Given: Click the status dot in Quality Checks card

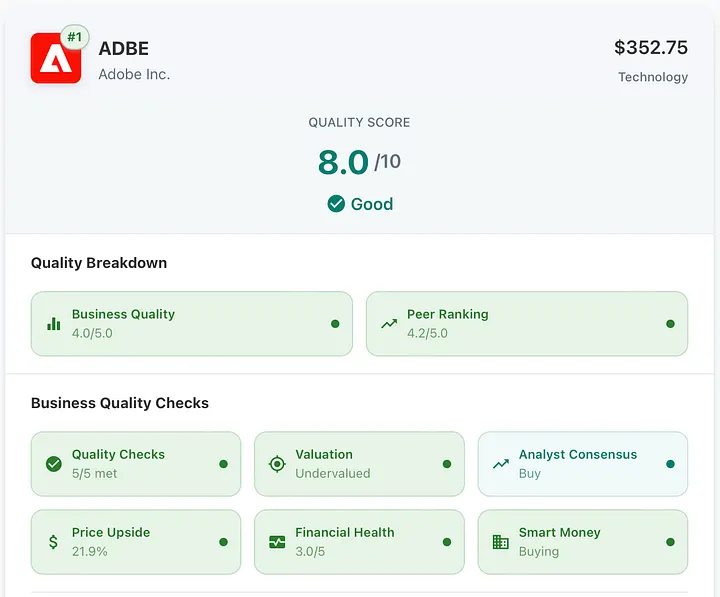Looking at the screenshot, I should tap(224, 464).
